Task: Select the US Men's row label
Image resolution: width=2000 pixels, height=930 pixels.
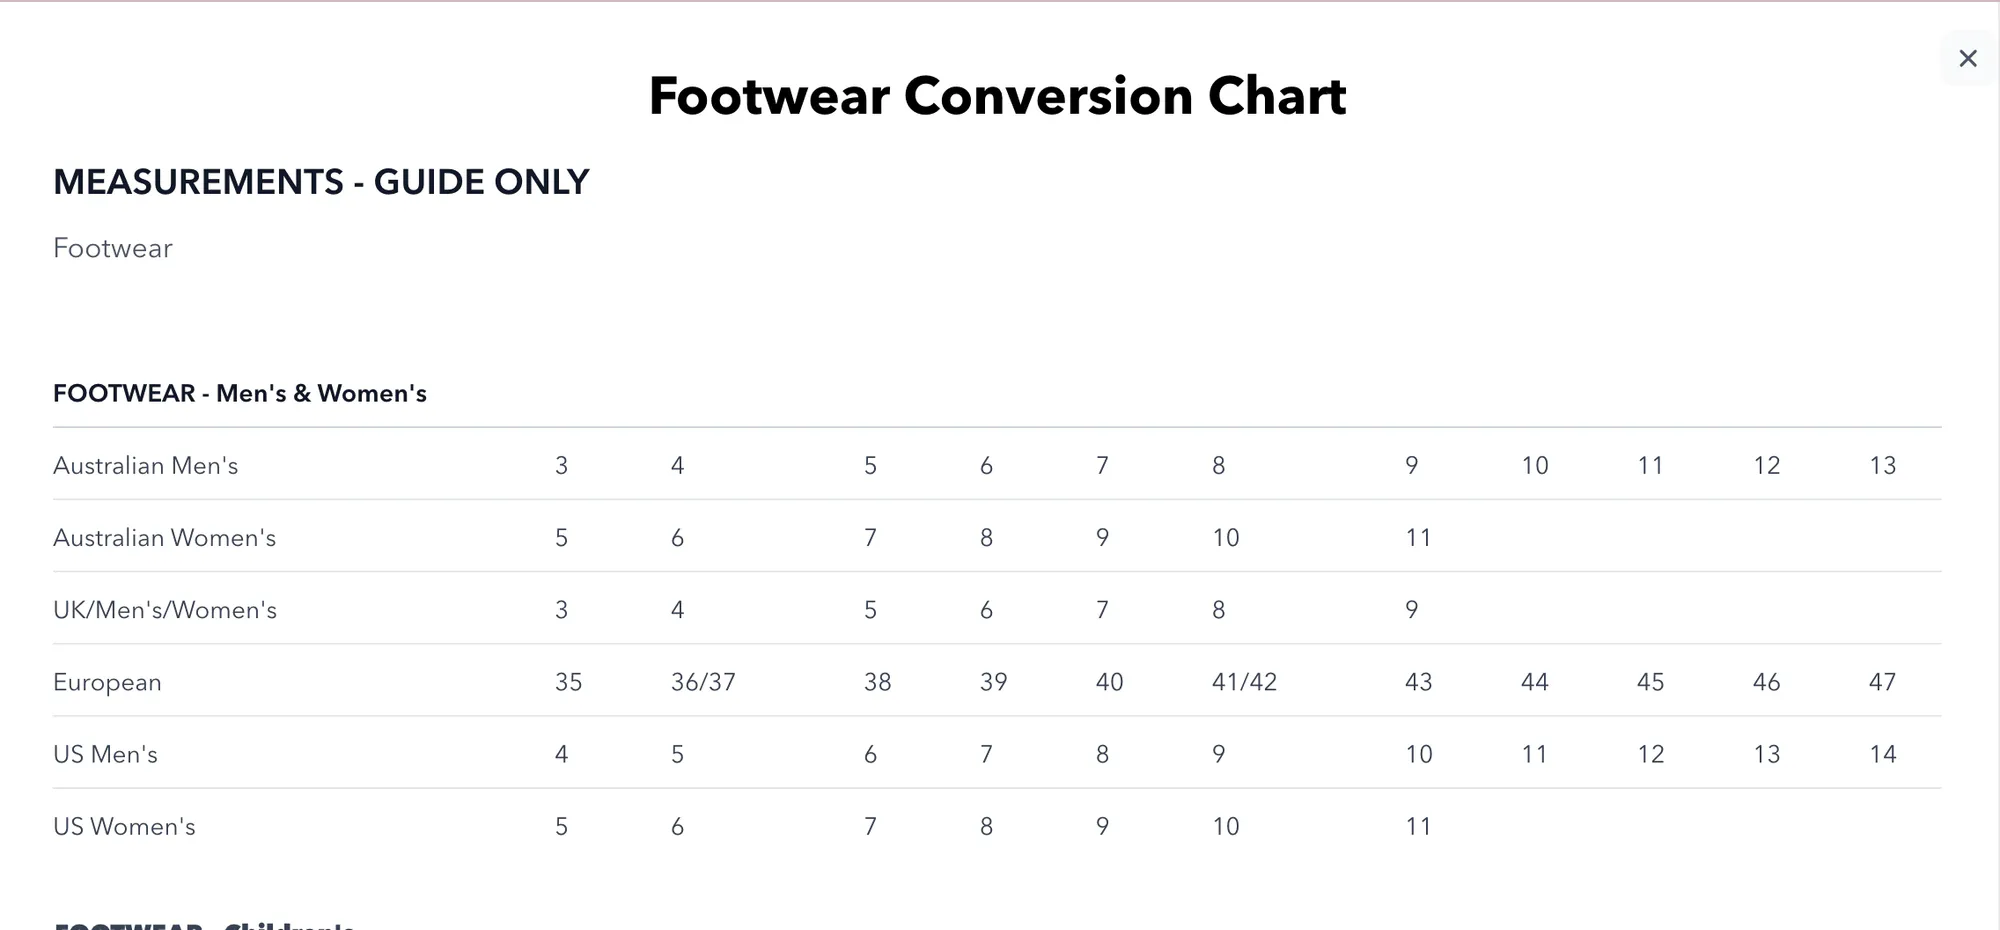Action: (105, 754)
